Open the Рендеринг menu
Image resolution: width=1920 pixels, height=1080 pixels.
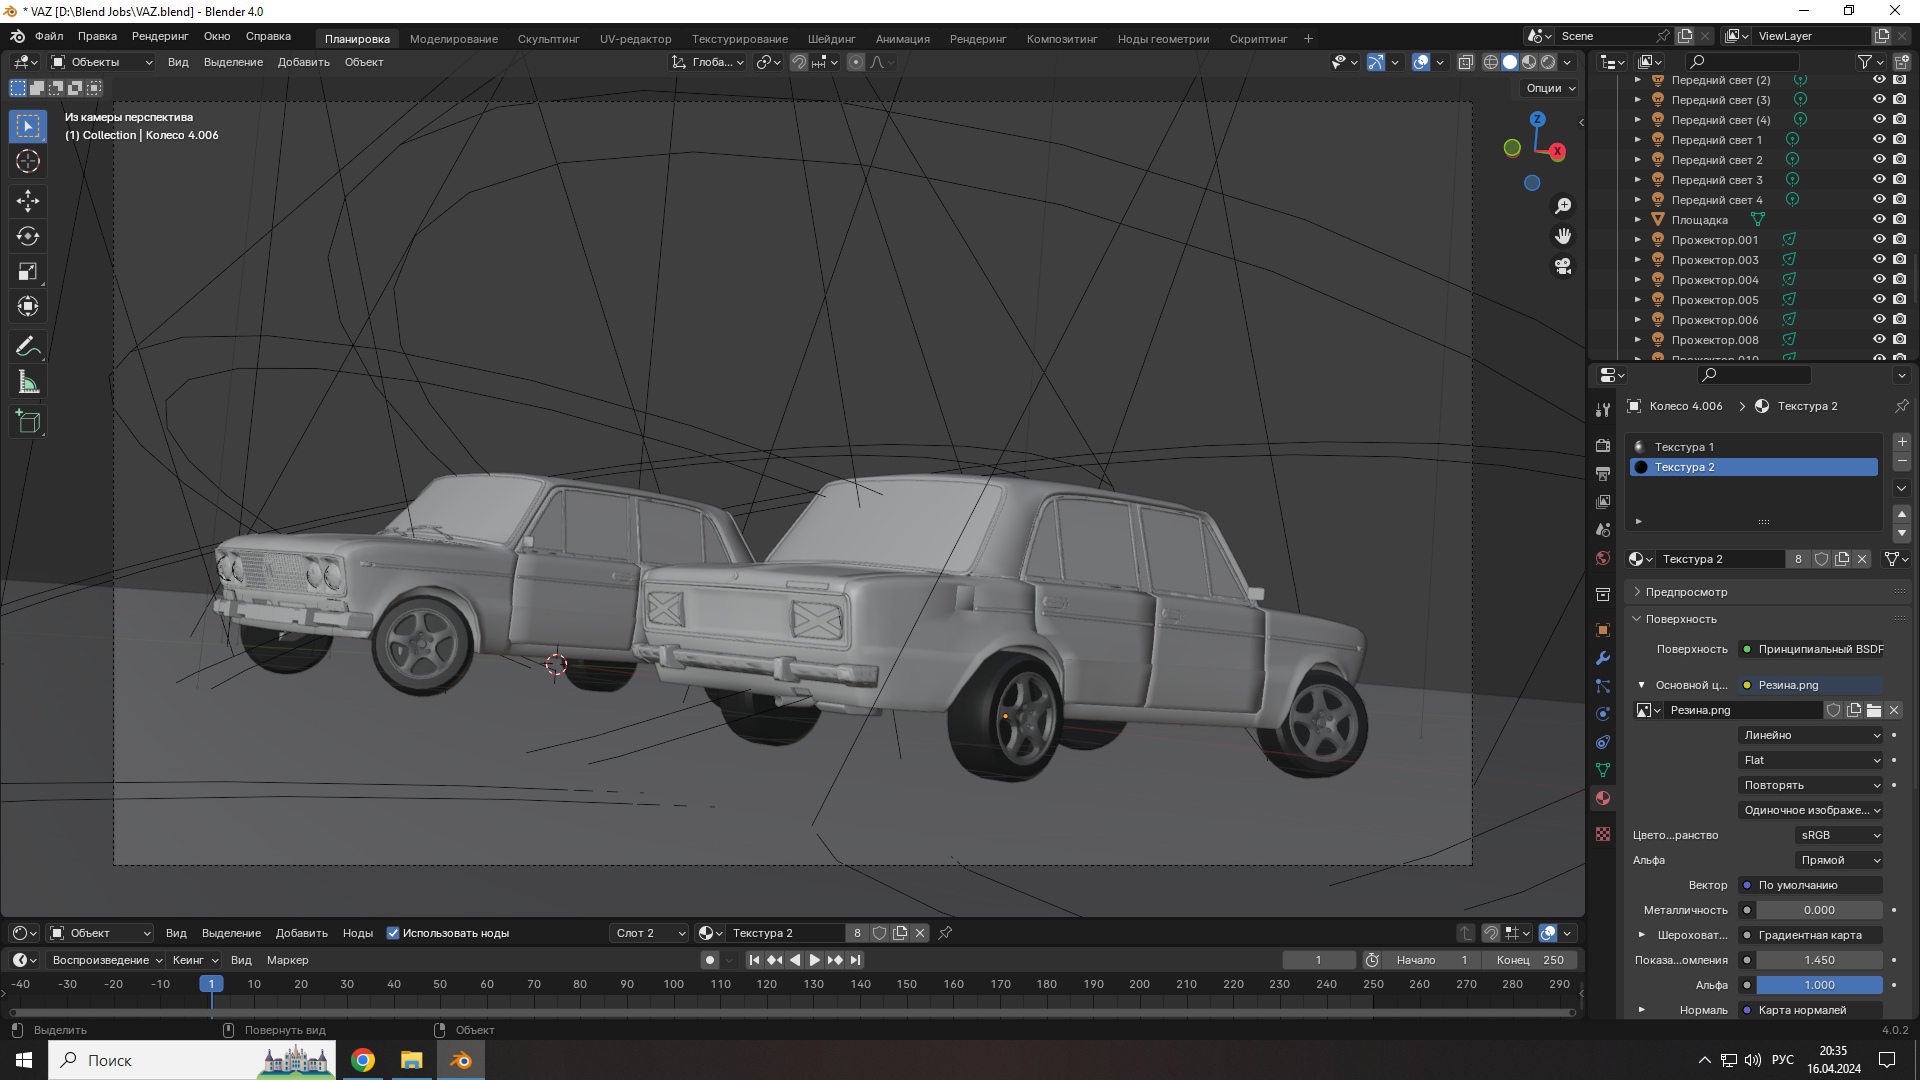click(x=160, y=36)
